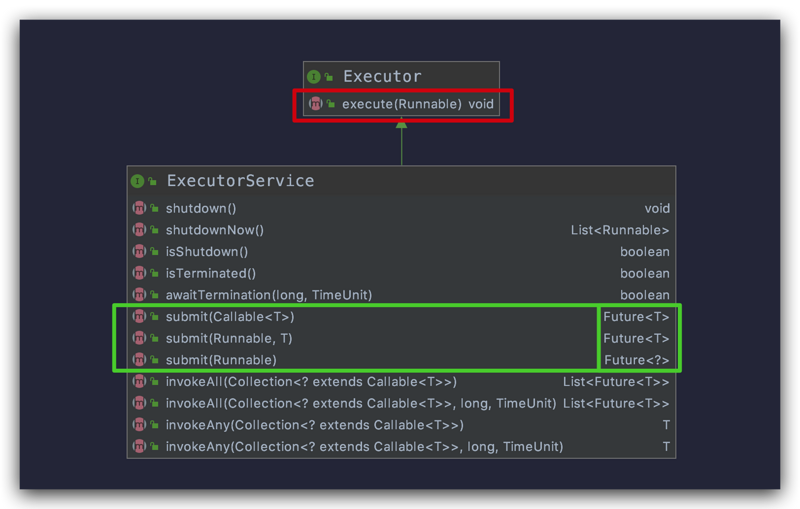The width and height of the screenshot is (800, 509).
Task: Click the method icon beside submit(Callable<T>)
Action: 139,317
